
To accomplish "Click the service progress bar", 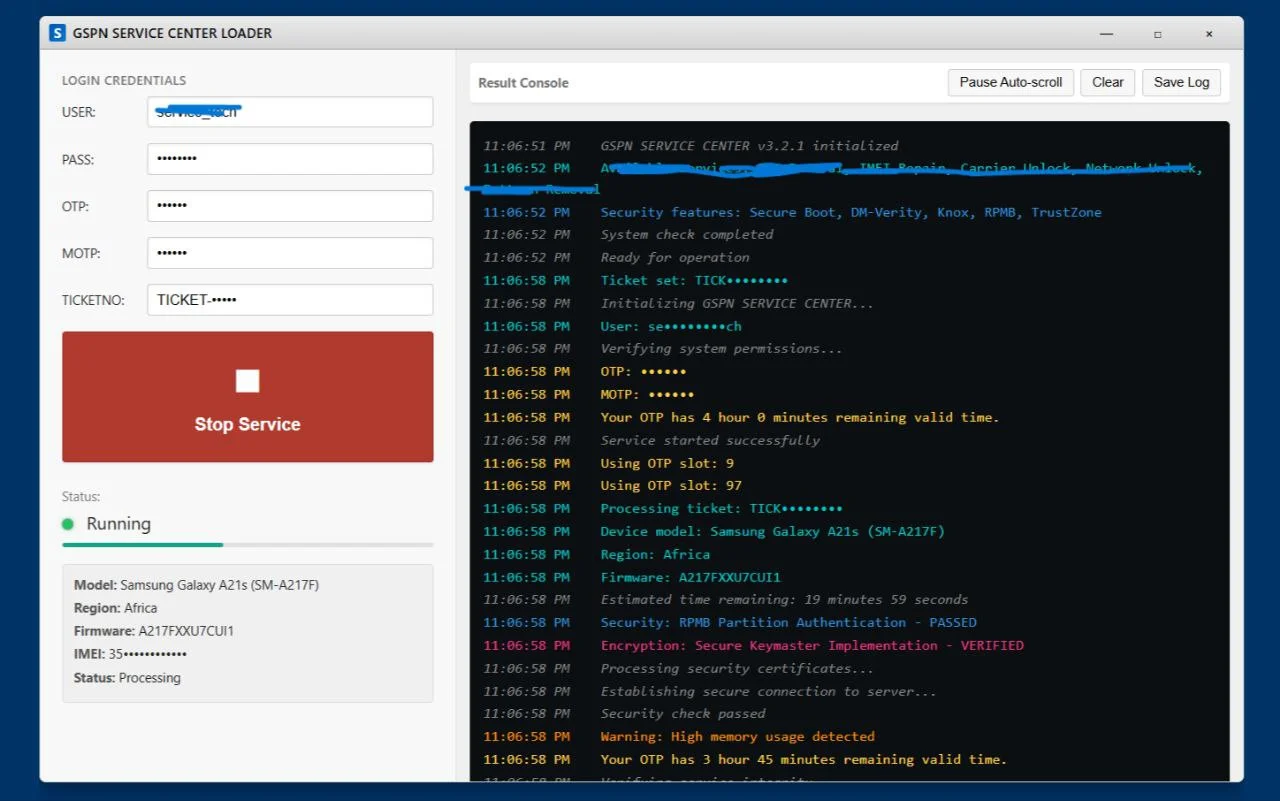I will [247, 545].
